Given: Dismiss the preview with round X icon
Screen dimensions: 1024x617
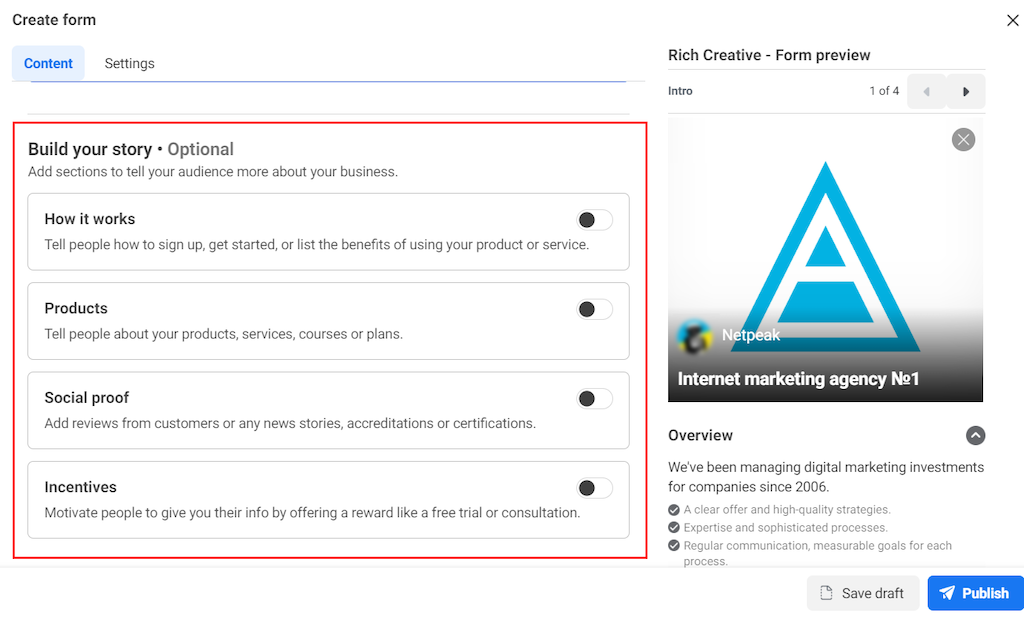Looking at the screenshot, I should 963,140.
